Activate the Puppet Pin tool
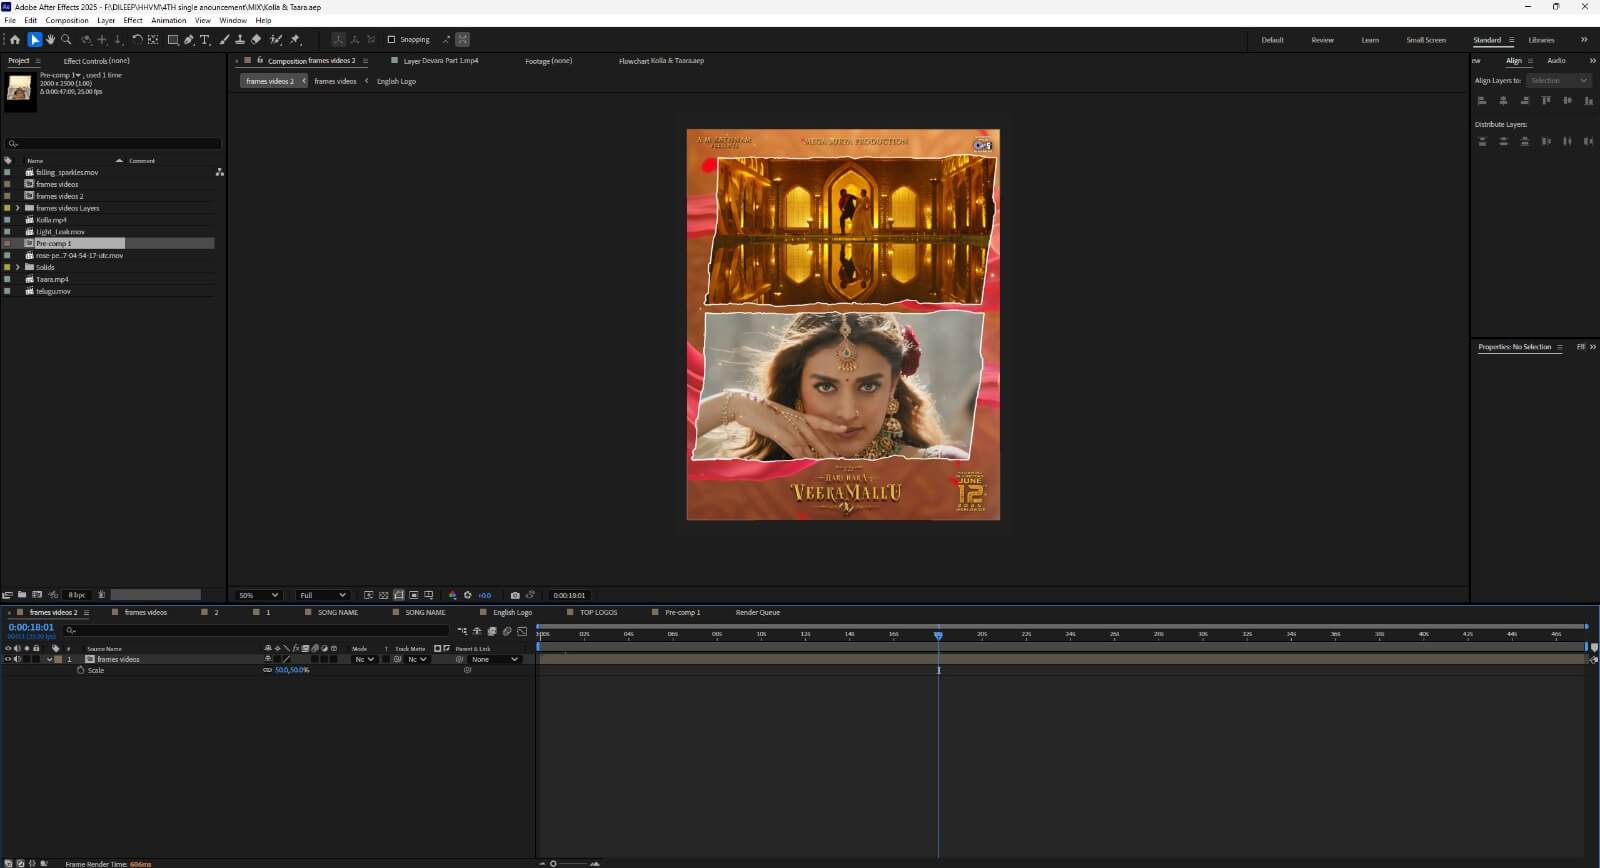The image size is (1600, 868). pos(295,40)
